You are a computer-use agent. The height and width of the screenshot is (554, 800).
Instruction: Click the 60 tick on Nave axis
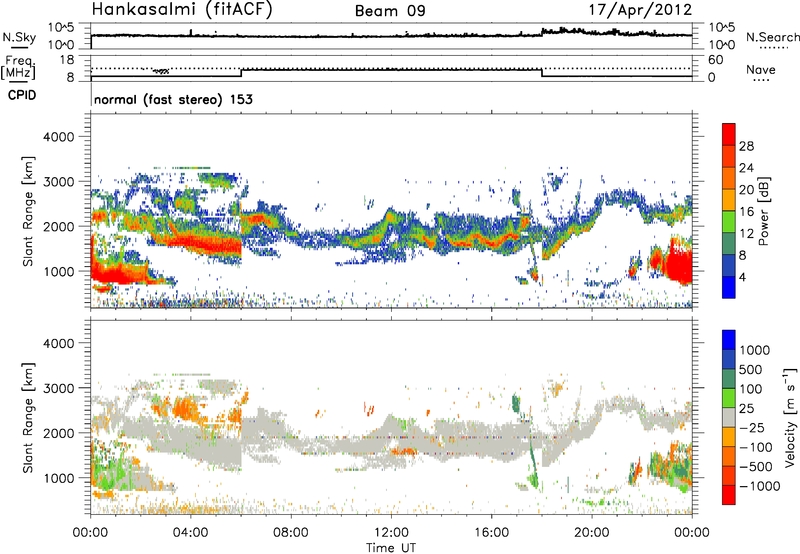[715, 60]
